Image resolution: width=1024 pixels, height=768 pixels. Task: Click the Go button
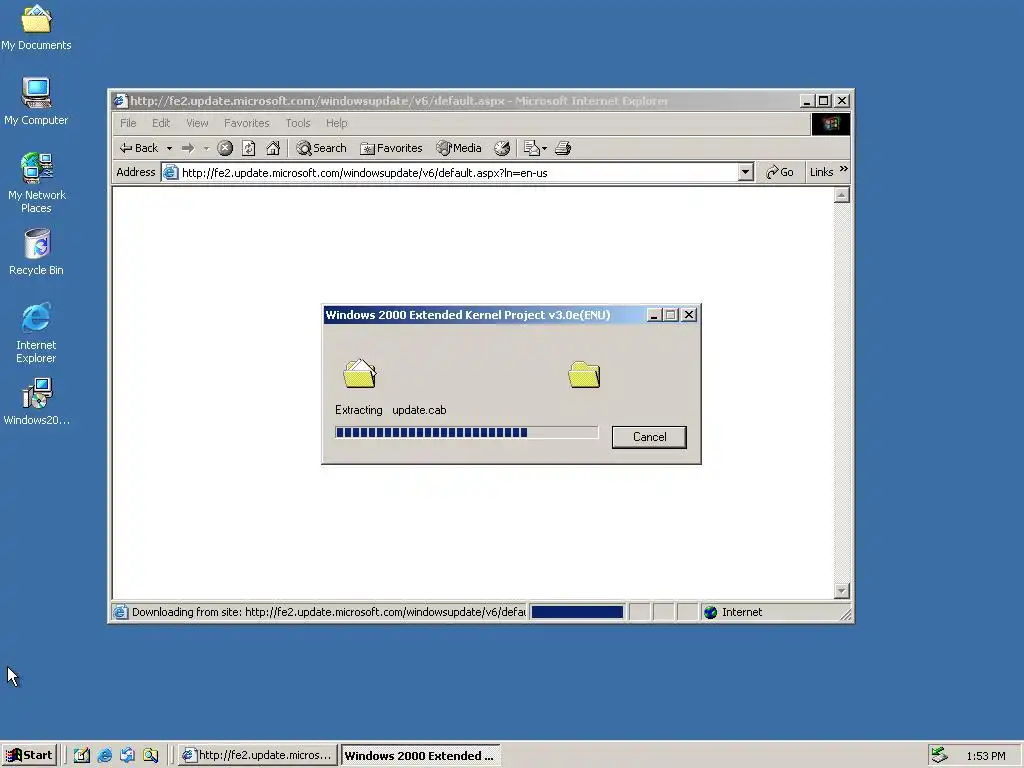coord(780,172)
